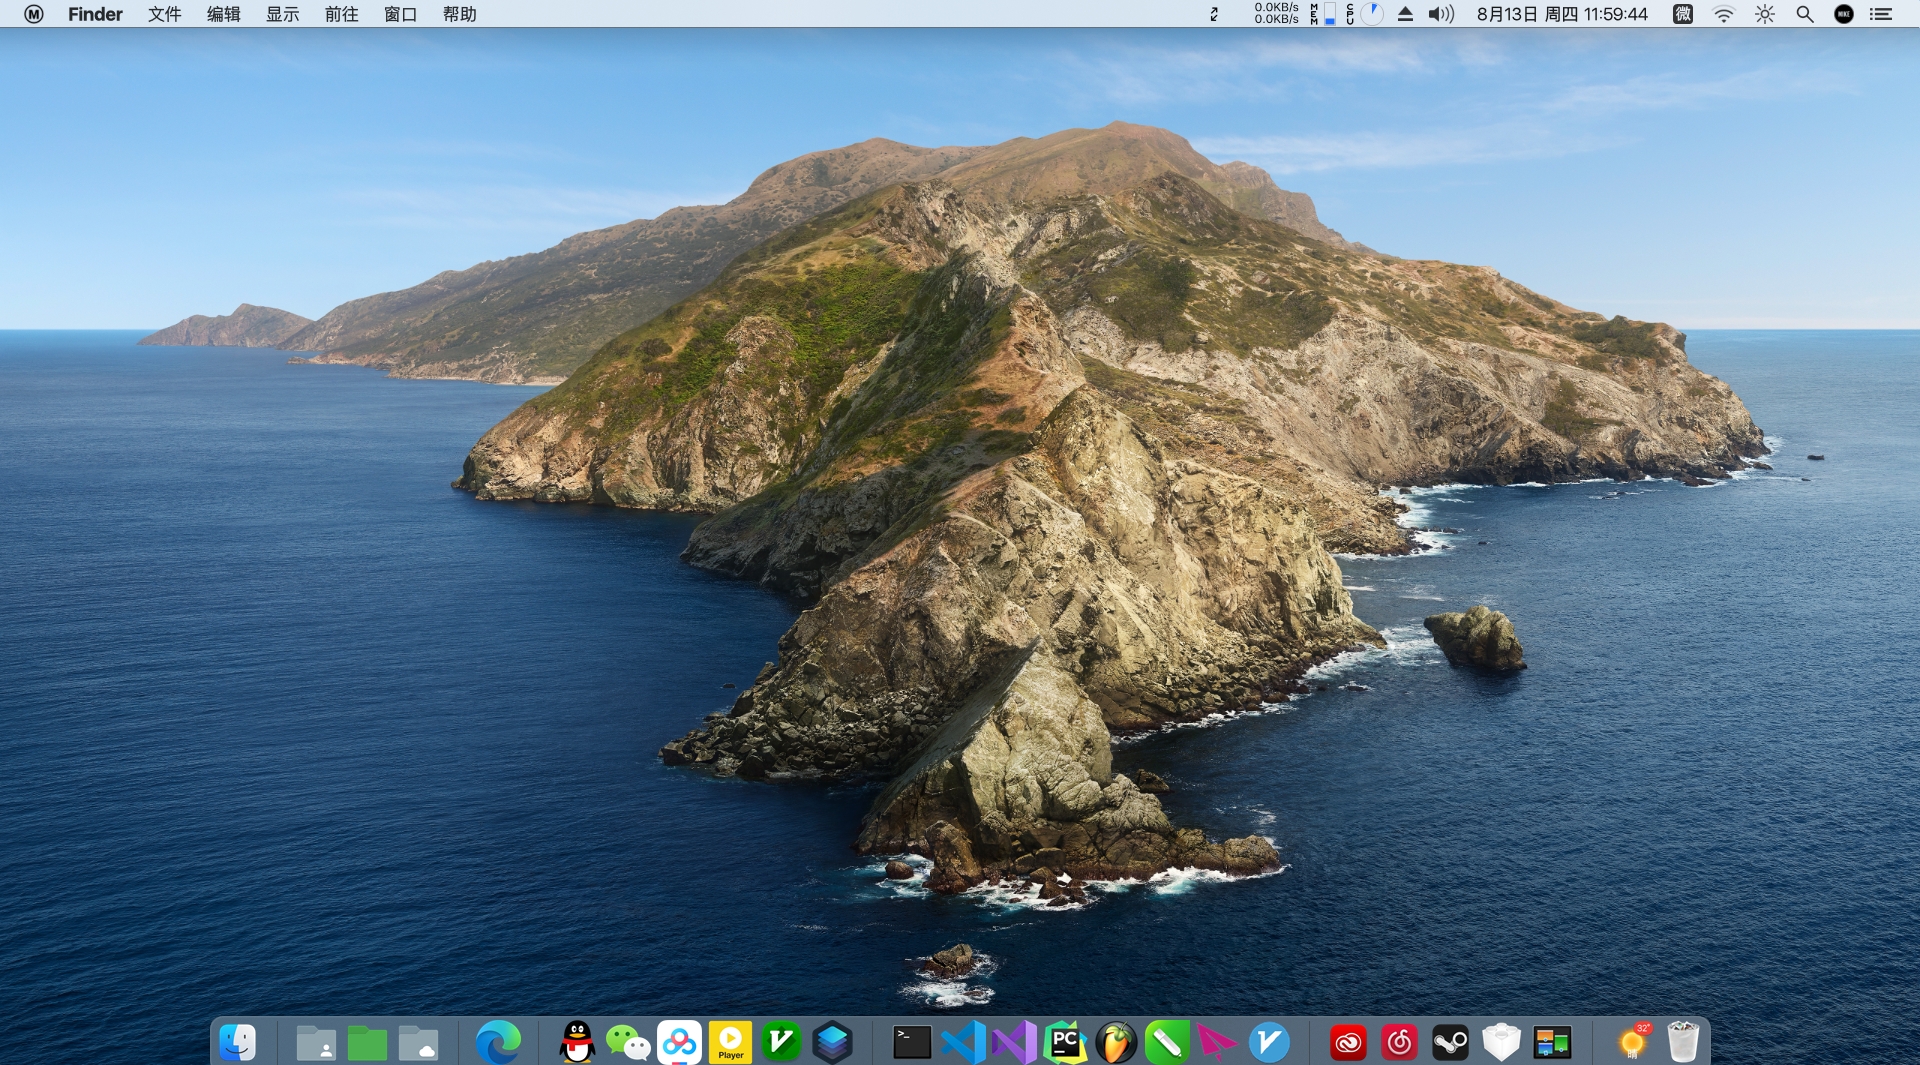
Task: Open the dark window-layout app icon
Action: [x=1552, y=1043]
